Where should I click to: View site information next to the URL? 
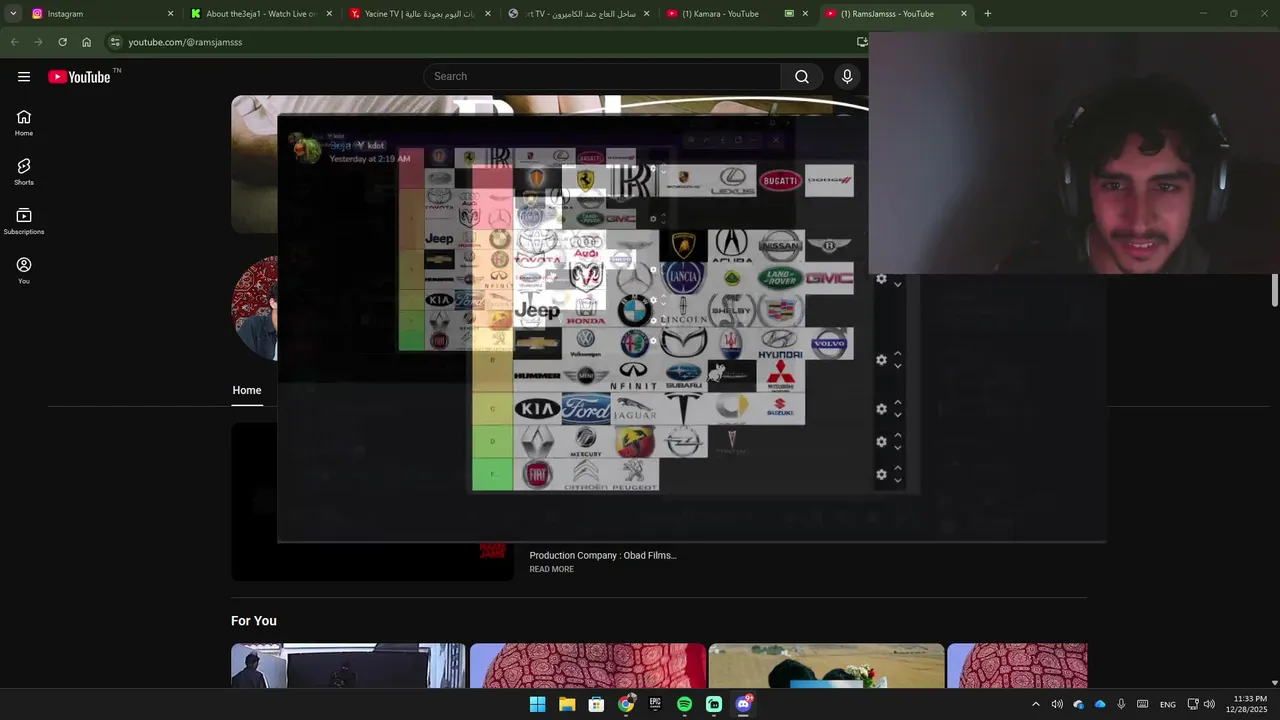(x=115, y=42)
